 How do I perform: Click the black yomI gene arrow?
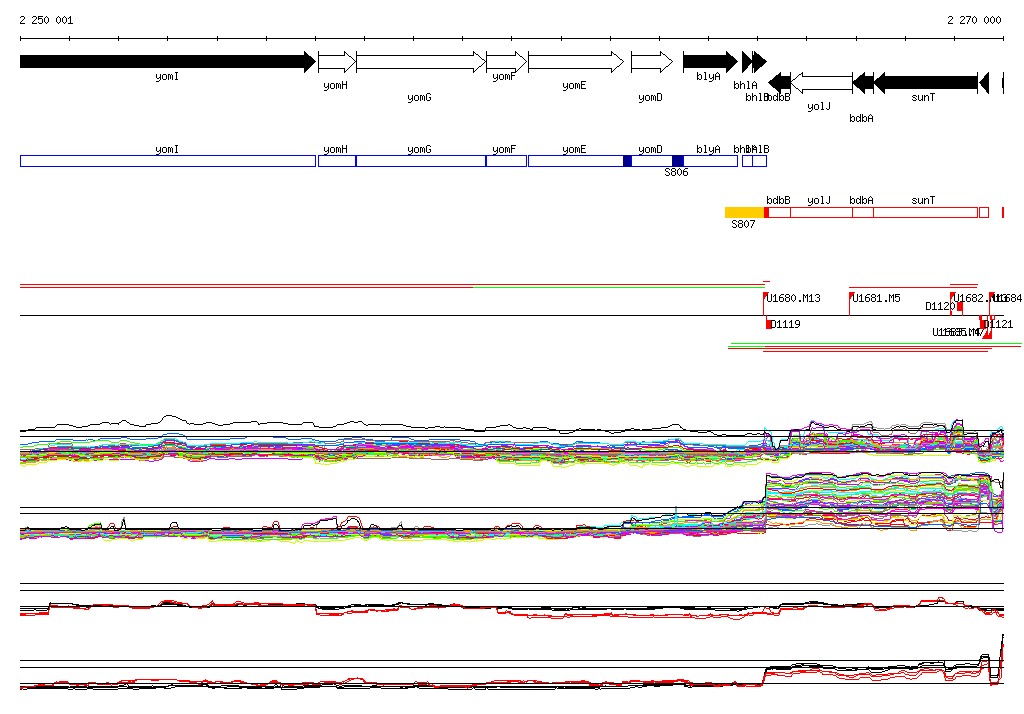pos(168,62)
